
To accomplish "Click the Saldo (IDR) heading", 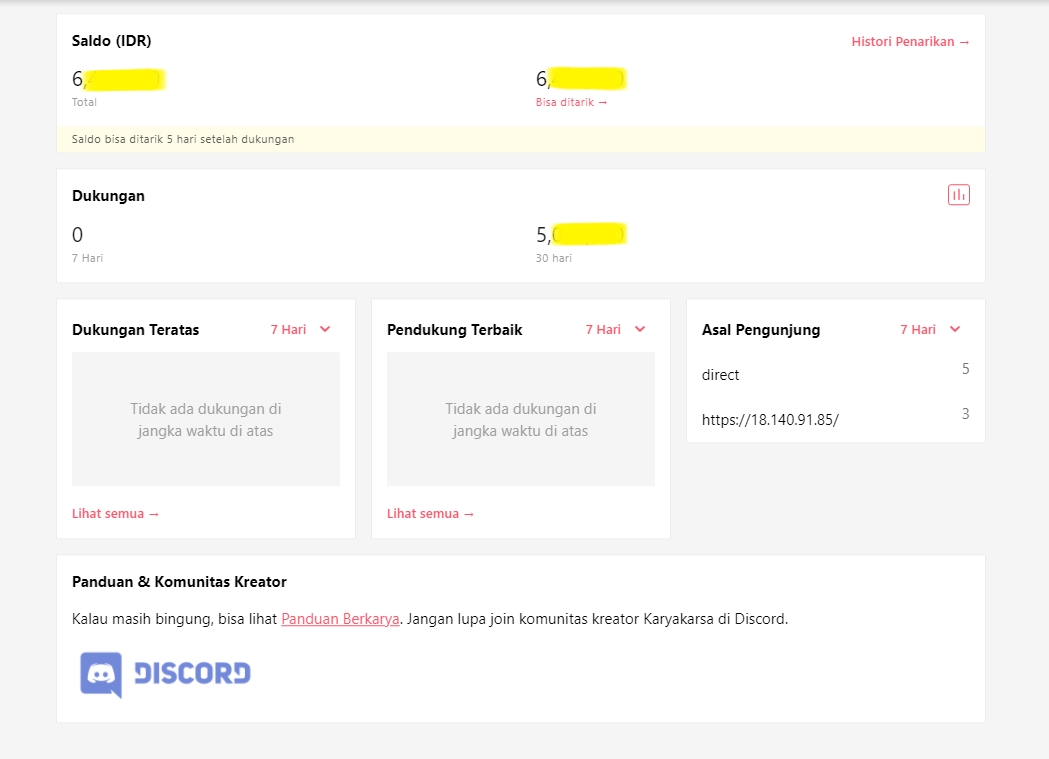I will [112, 41].
